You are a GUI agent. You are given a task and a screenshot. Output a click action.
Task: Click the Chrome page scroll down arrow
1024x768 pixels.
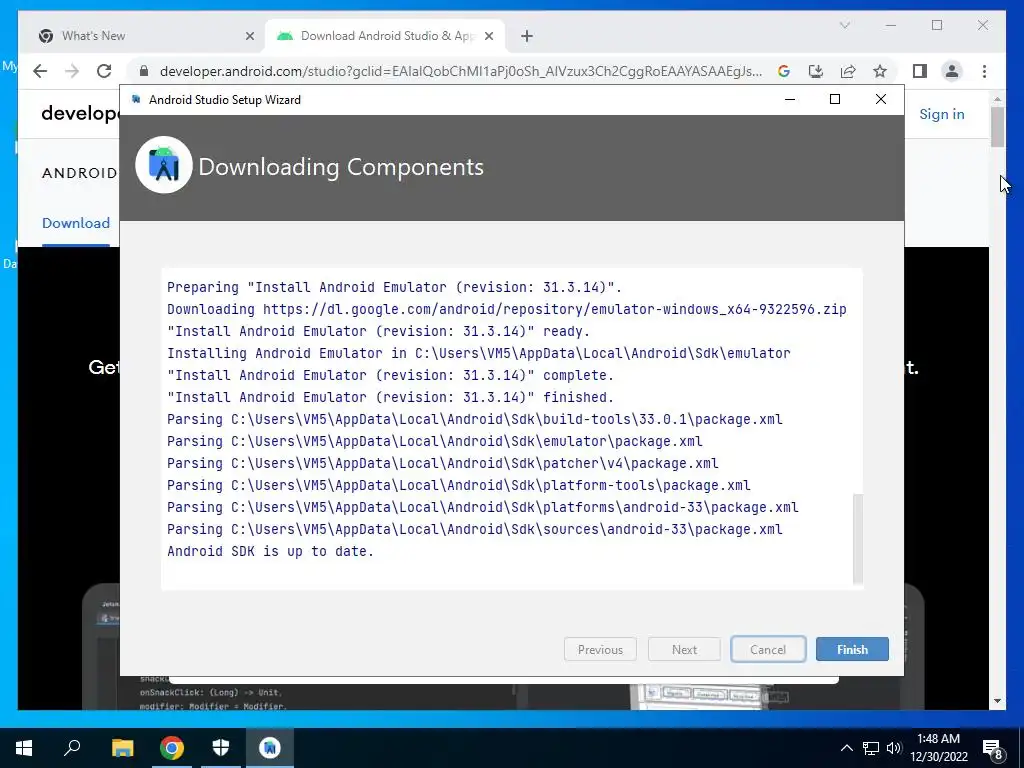(x=997, y=701)
